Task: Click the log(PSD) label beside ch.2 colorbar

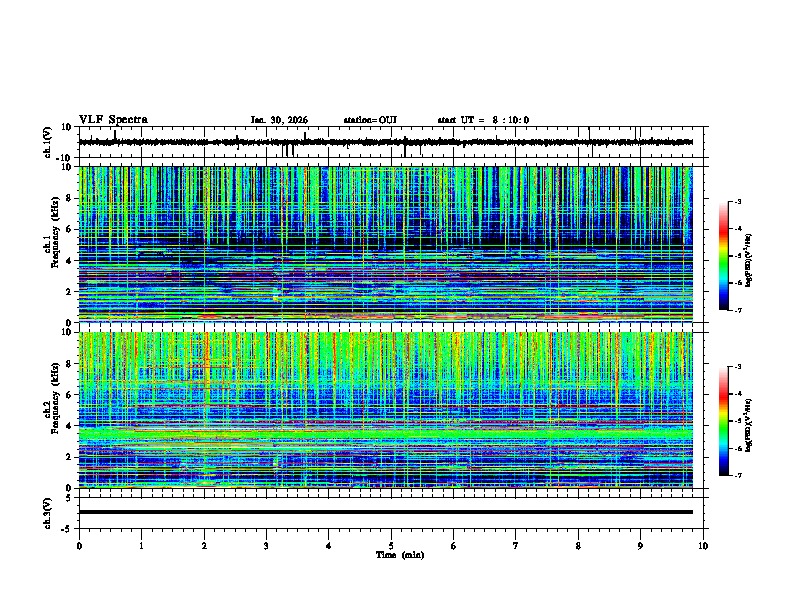Action: 749,425
